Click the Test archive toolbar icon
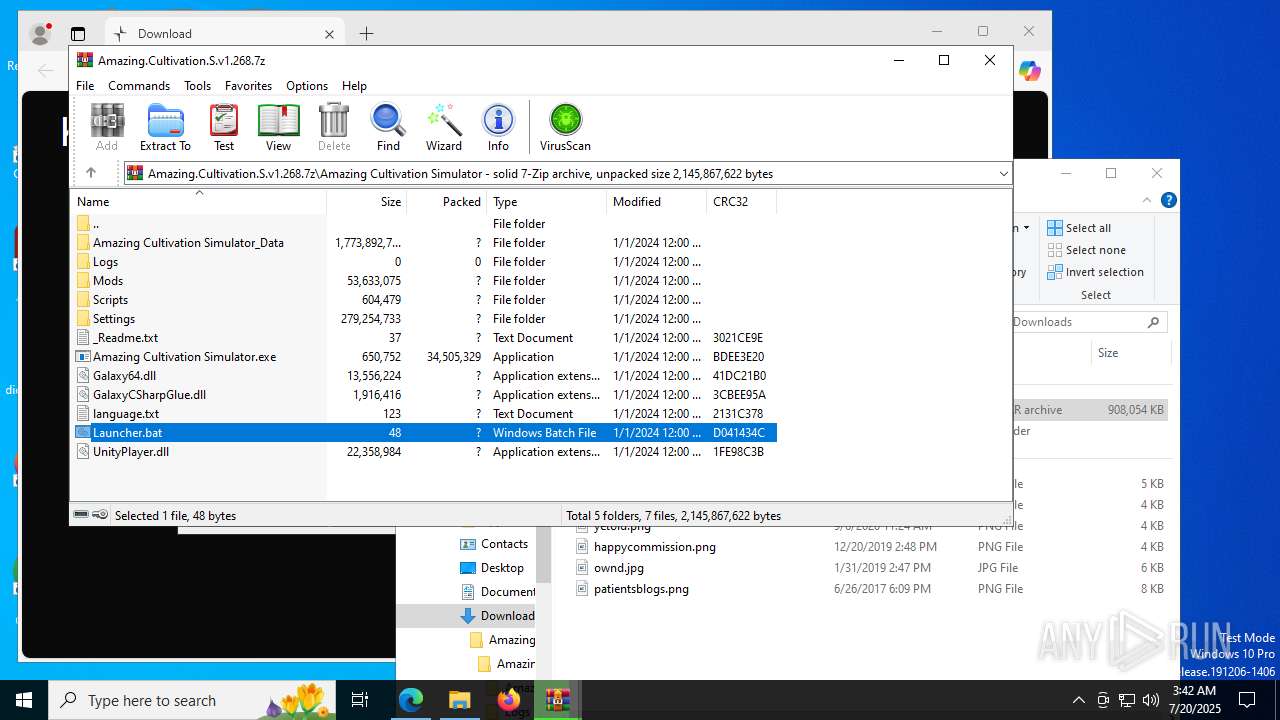The image size is (1280, 720). coord(224,127)
